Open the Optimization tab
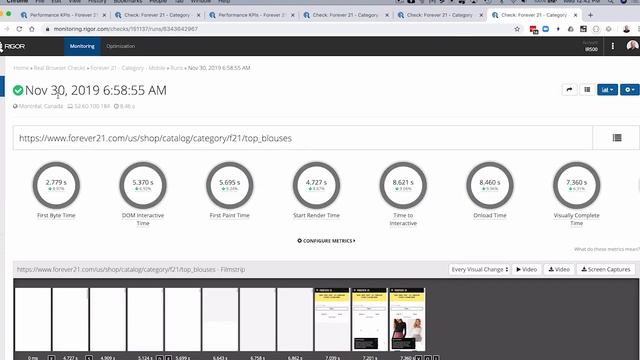Screen dimensions: 640x360 [x=120, y=46]
